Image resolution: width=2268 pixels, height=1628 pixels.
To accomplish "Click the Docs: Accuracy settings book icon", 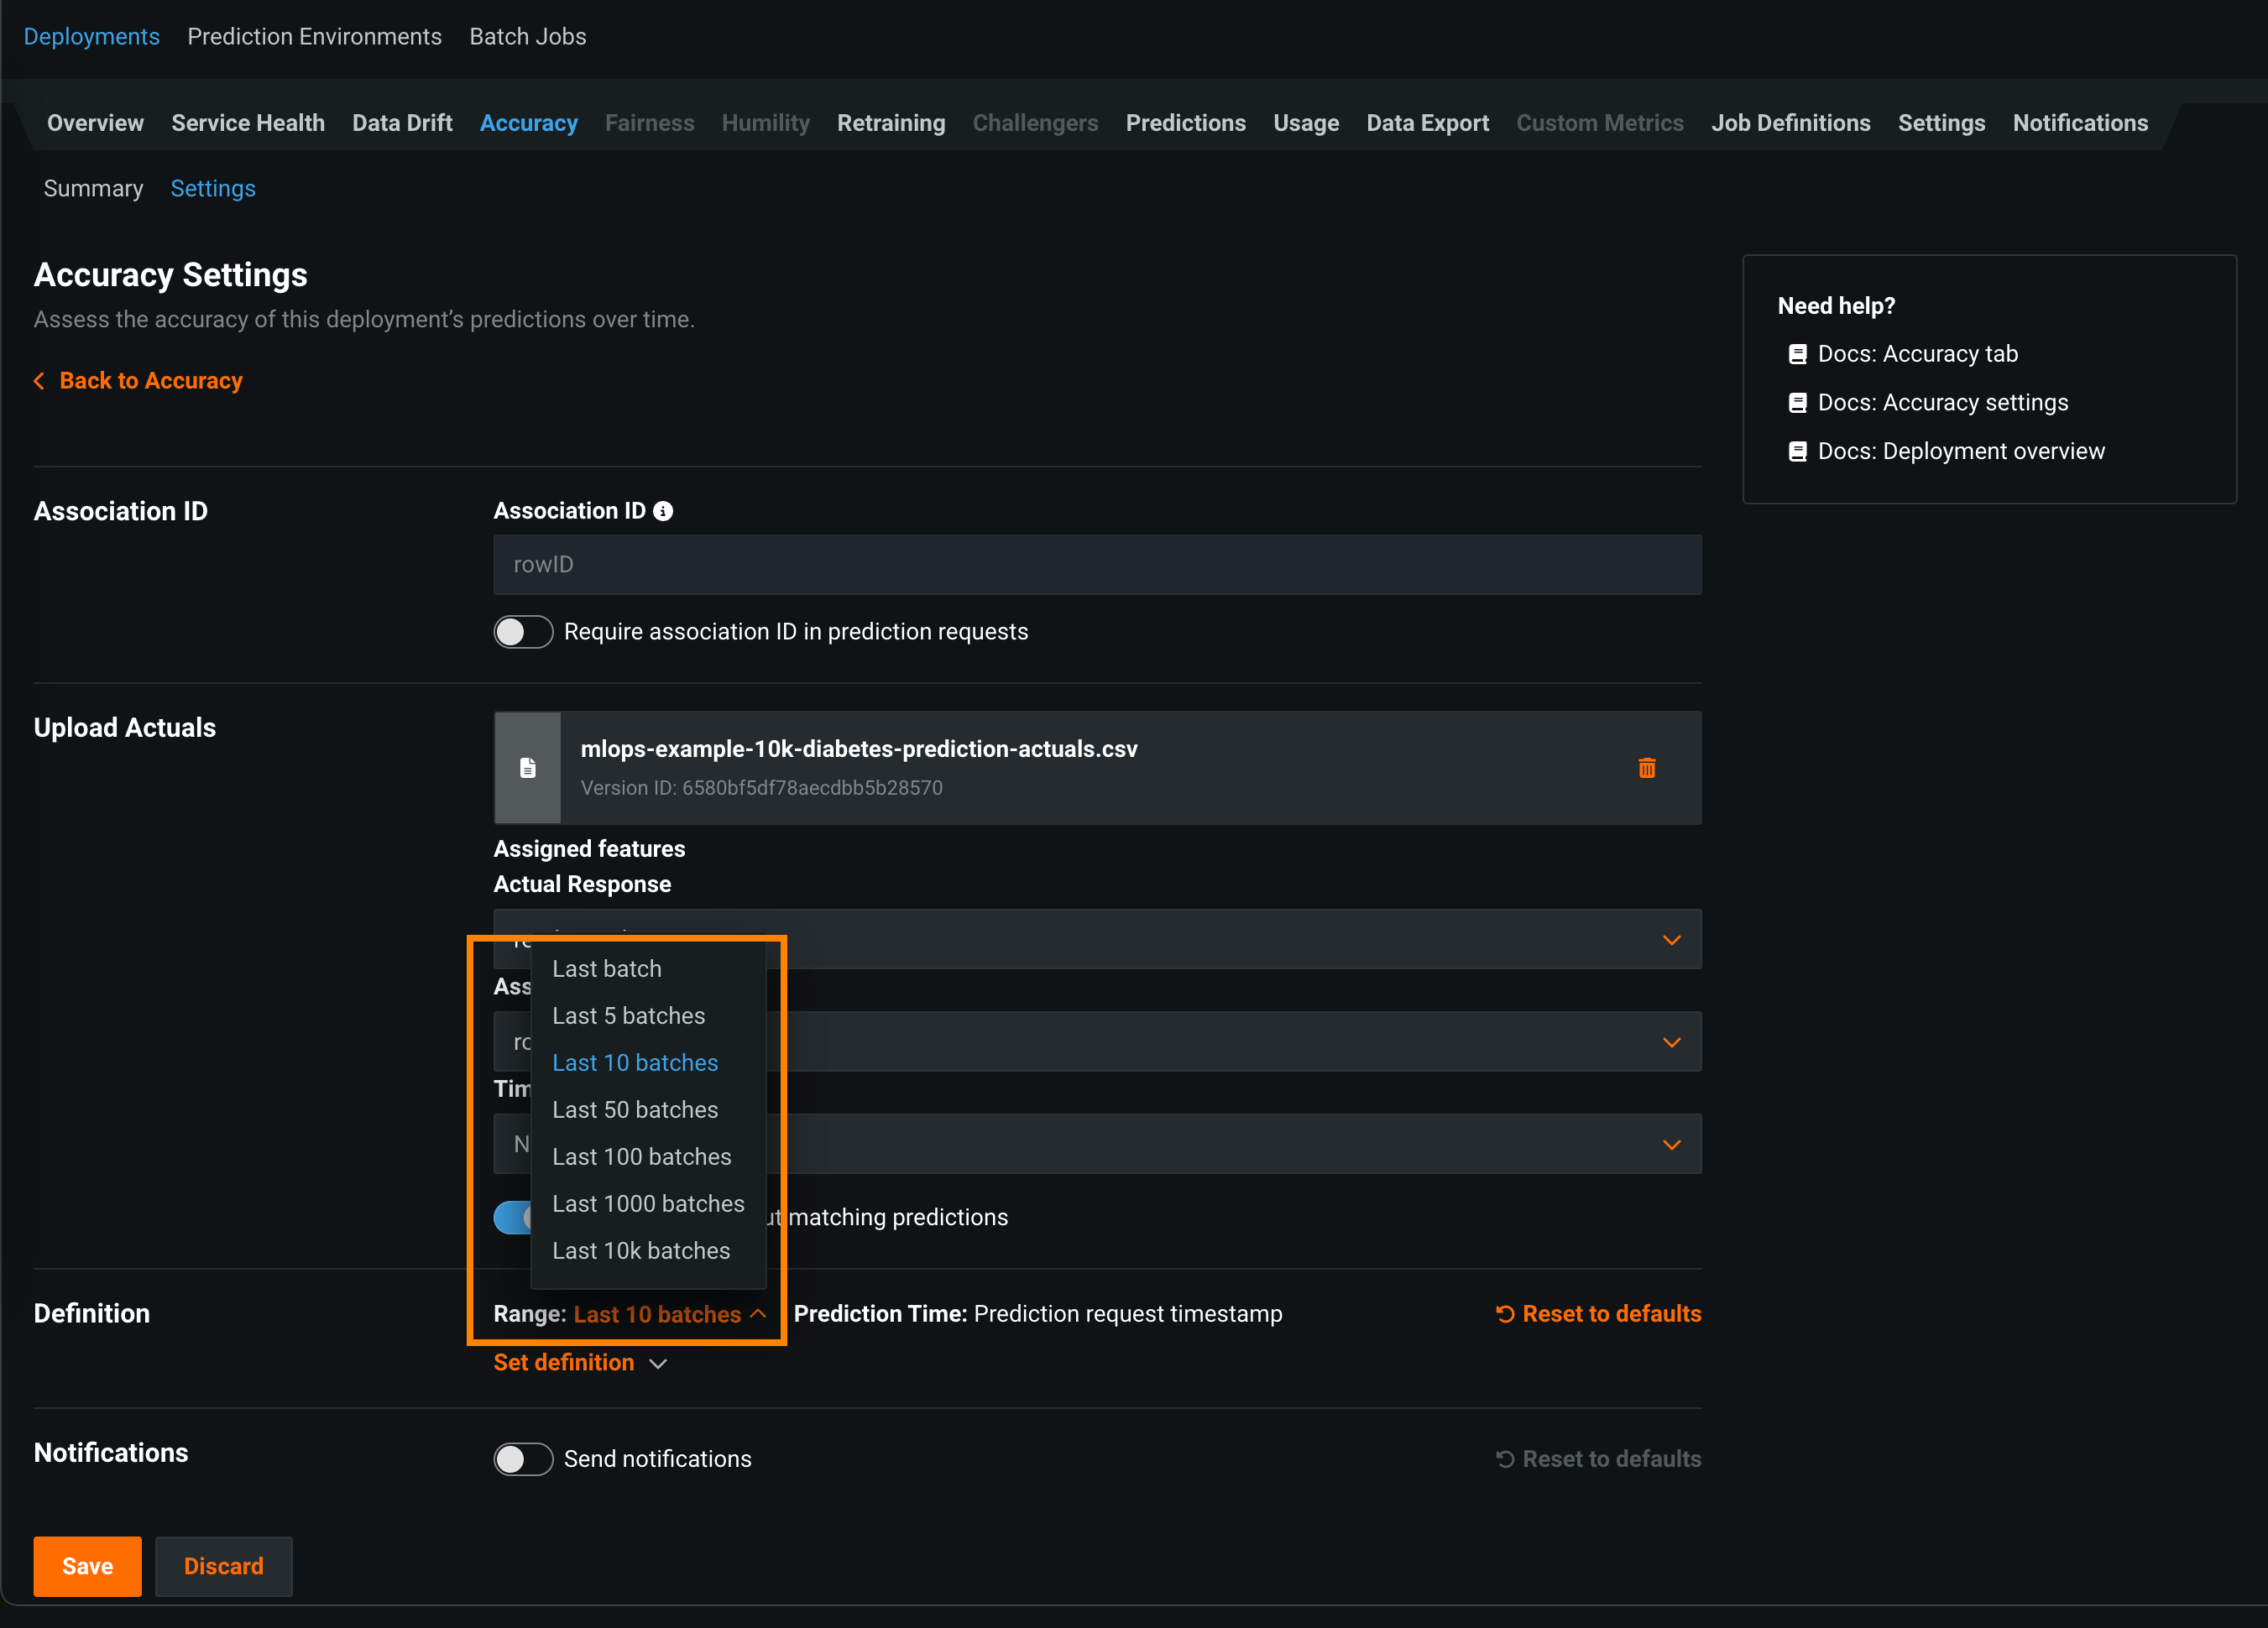I will [1797, 403].
